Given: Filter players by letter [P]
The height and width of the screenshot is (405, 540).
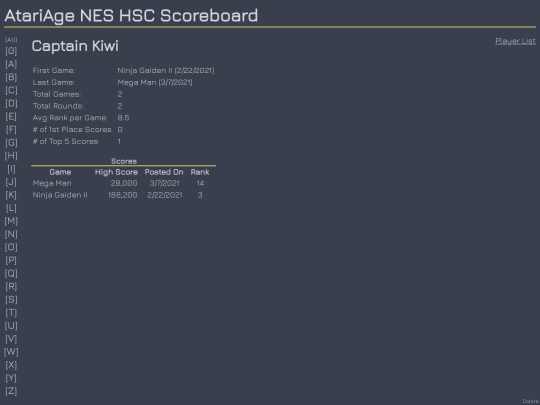Looking at the screenshot, I should point(11,260).
